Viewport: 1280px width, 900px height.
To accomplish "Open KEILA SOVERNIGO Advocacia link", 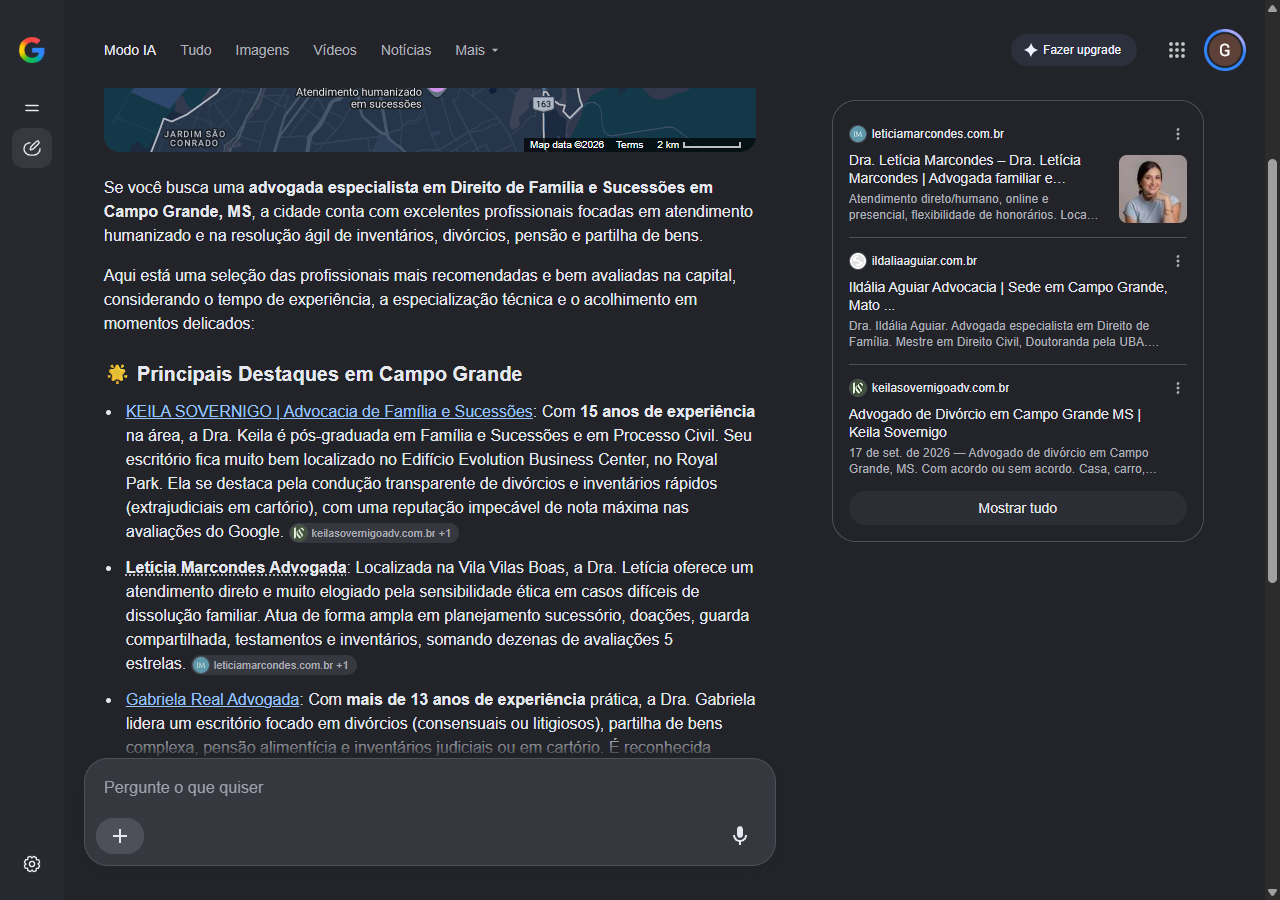I will [329, 411].
